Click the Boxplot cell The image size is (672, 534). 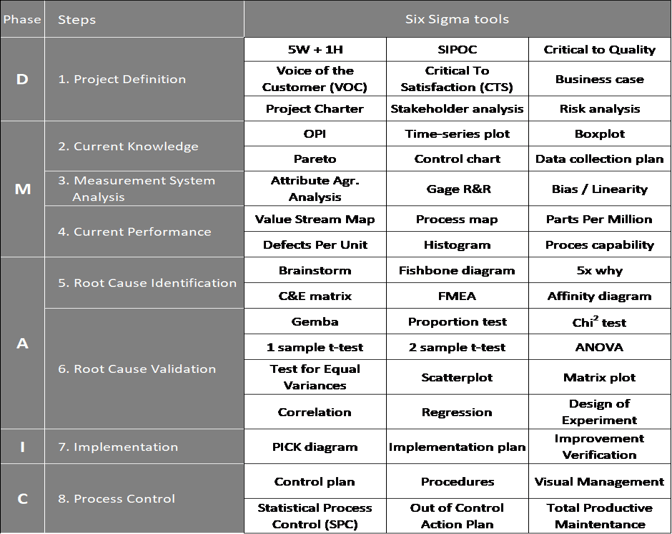(x=599, y=134)
